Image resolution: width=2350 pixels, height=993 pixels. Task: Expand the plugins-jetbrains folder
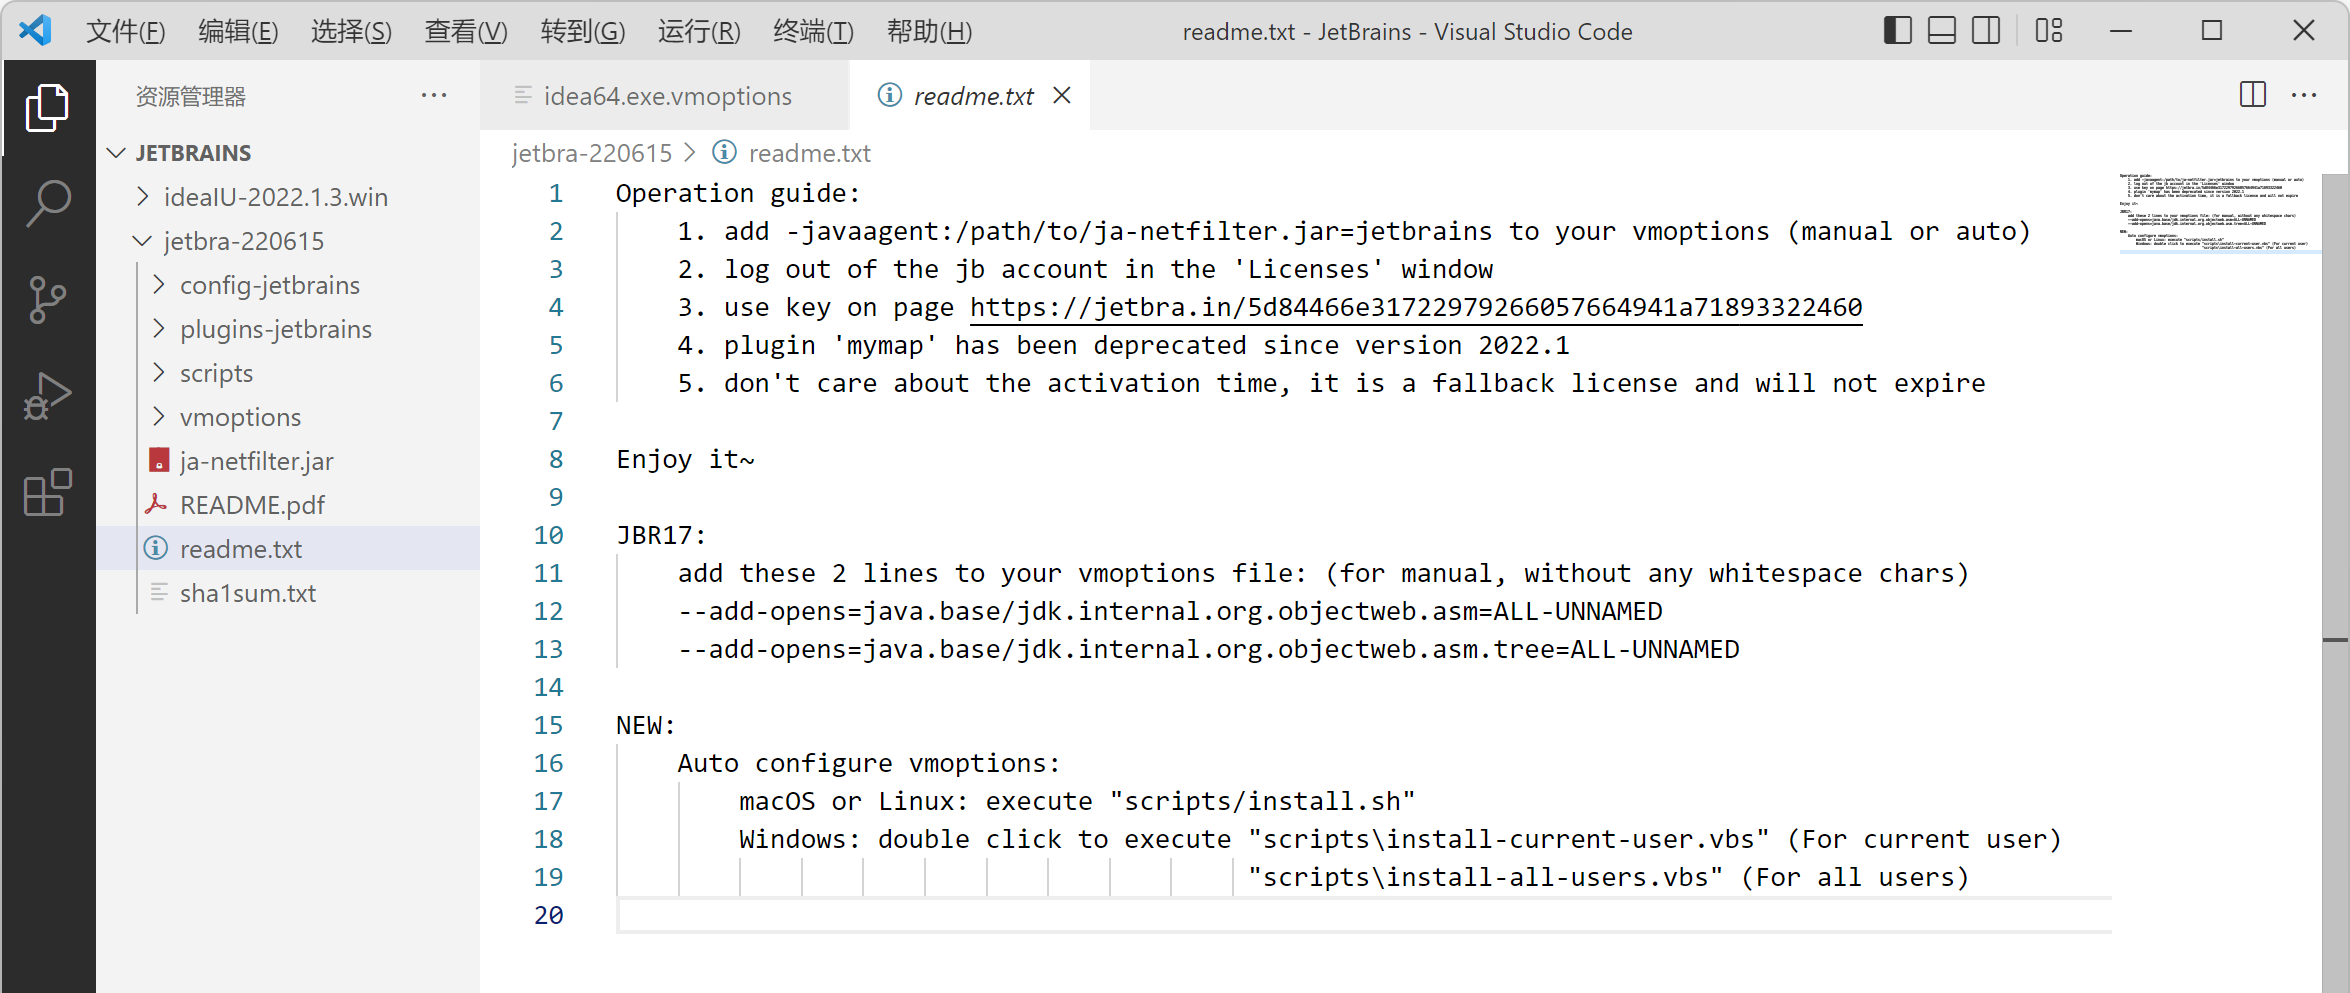pos(159,328)
